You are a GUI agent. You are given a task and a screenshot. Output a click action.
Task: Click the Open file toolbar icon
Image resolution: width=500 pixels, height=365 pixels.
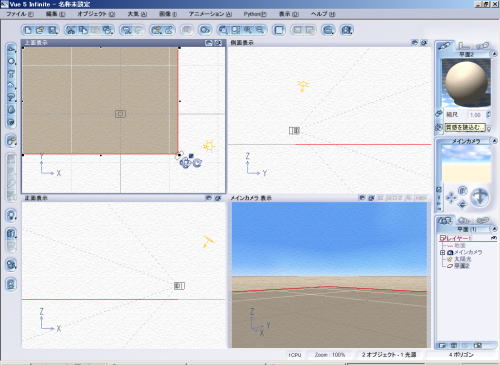[x=40, y=30]
